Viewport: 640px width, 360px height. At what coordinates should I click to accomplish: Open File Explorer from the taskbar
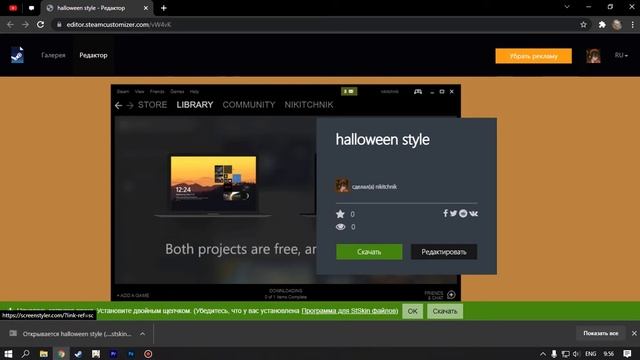pyautogui.click(x=43, y=353)
